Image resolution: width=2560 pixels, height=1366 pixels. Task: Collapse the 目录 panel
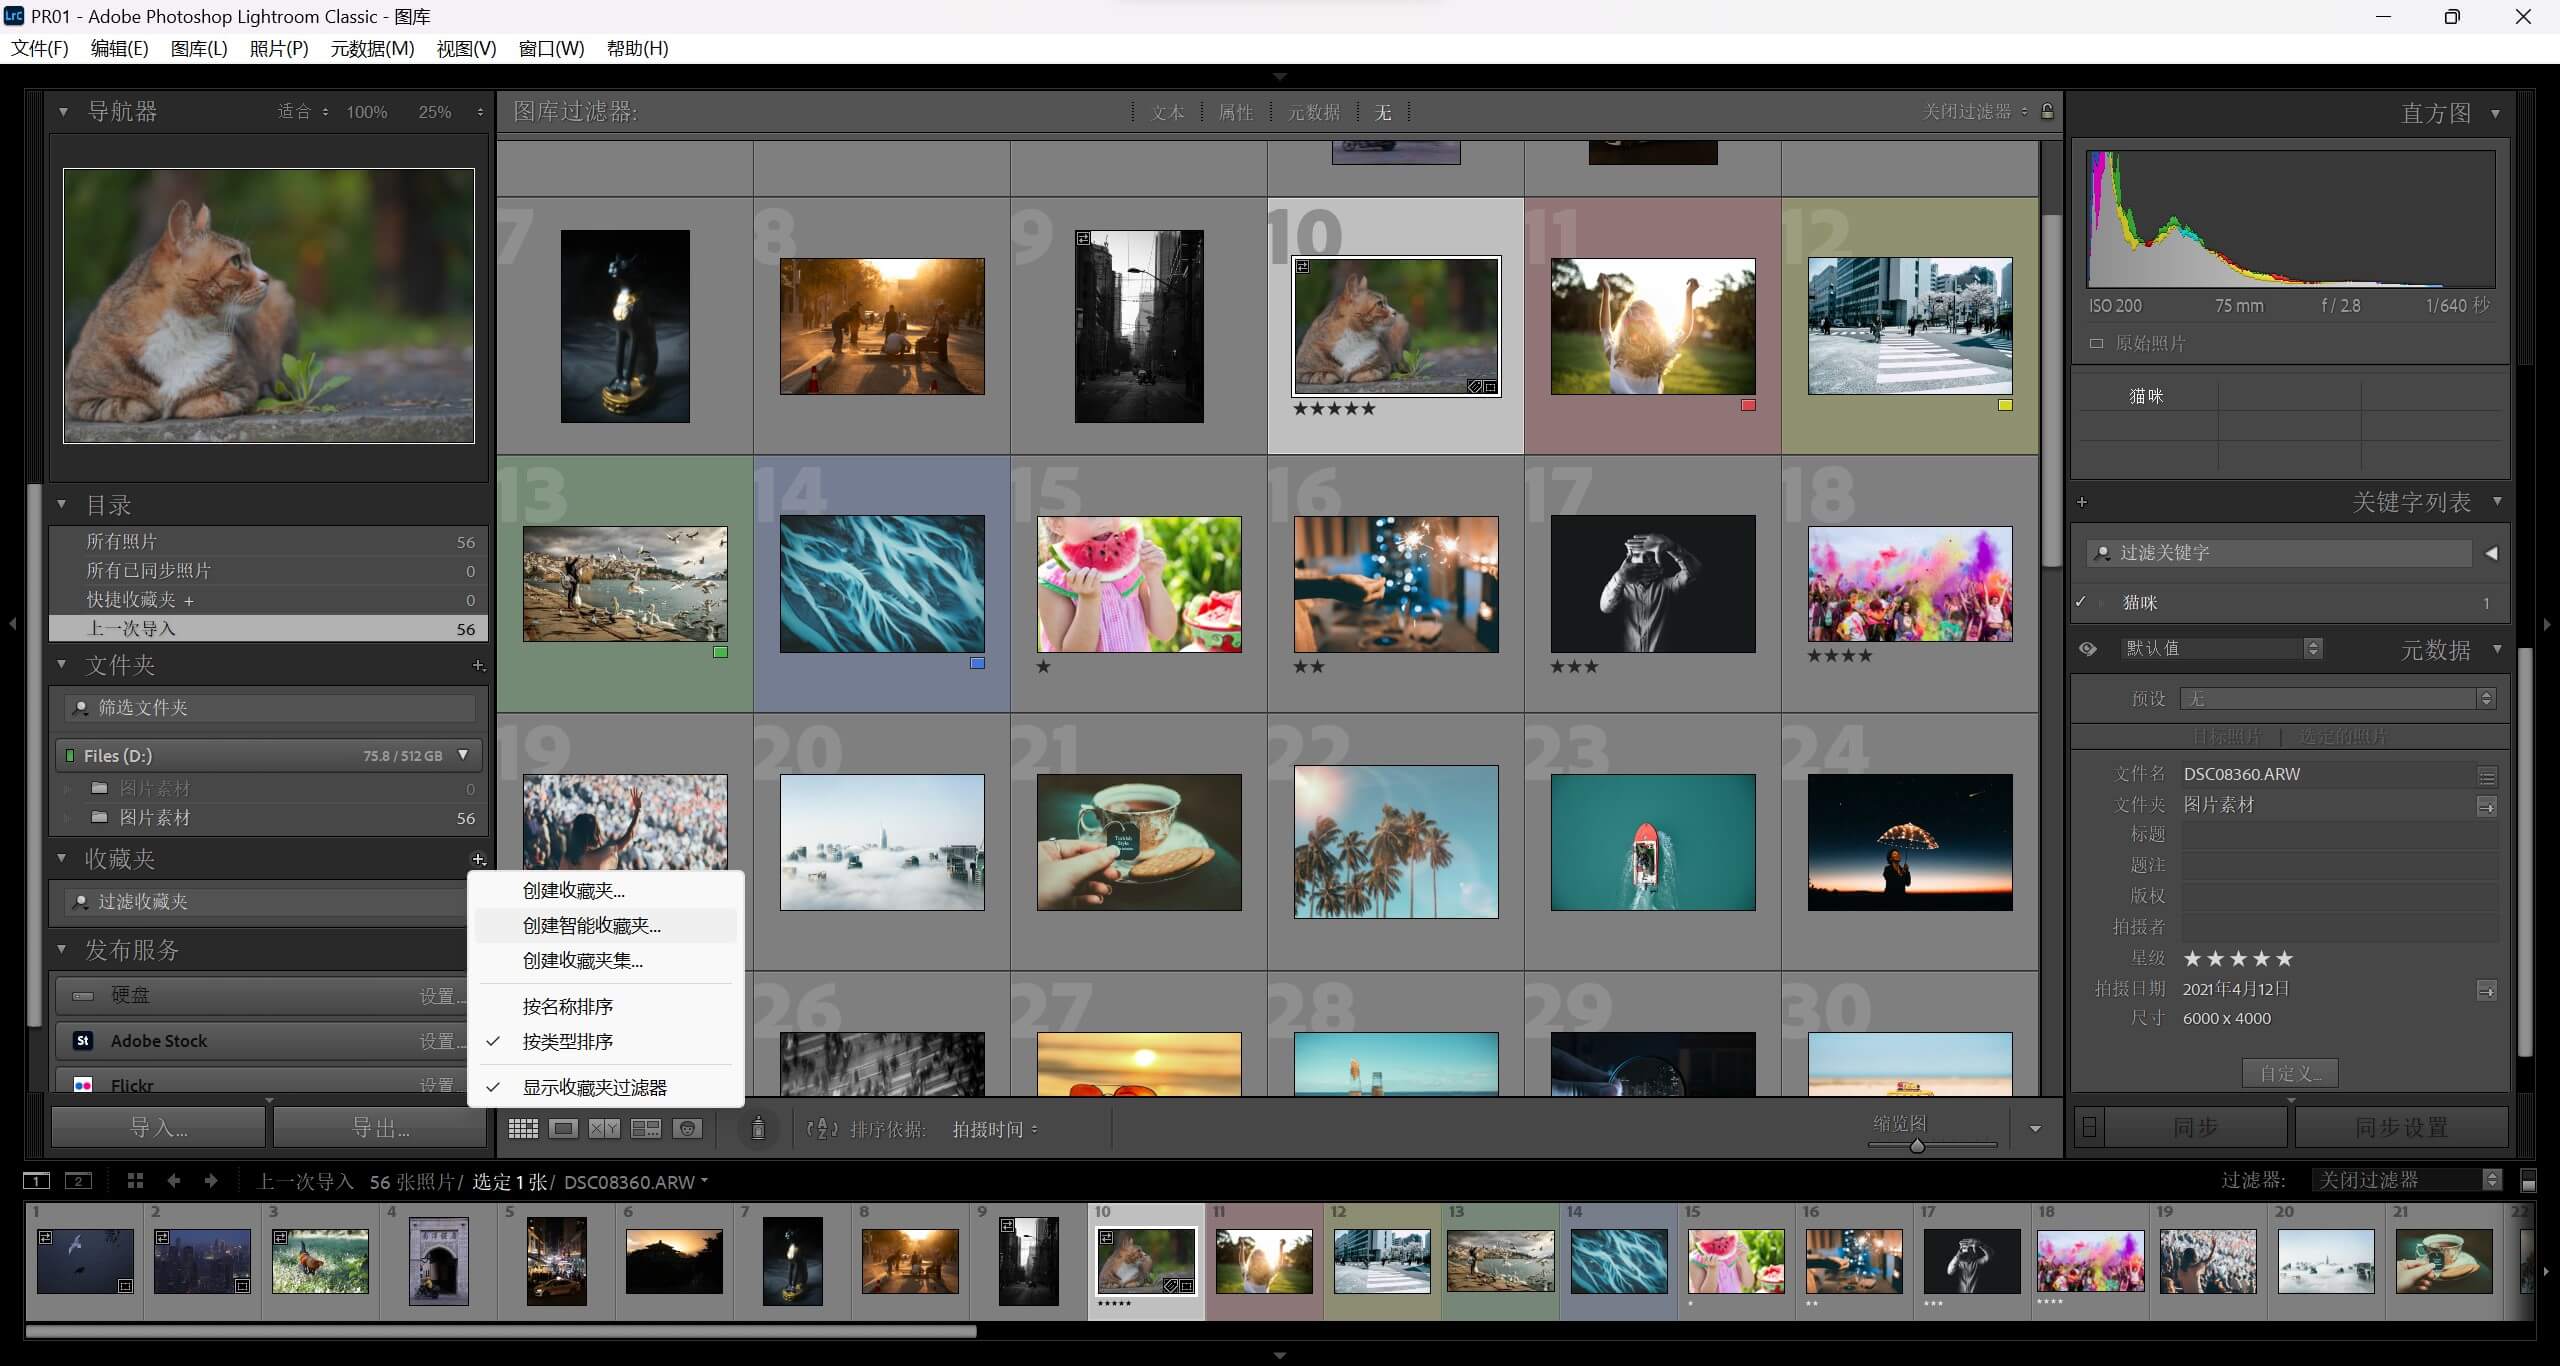tap(62, 505)
